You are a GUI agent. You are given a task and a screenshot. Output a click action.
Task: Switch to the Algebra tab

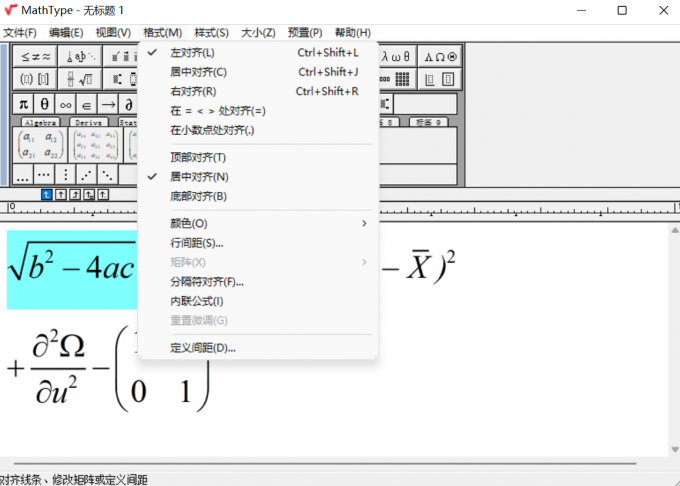(x=40, y=122)
